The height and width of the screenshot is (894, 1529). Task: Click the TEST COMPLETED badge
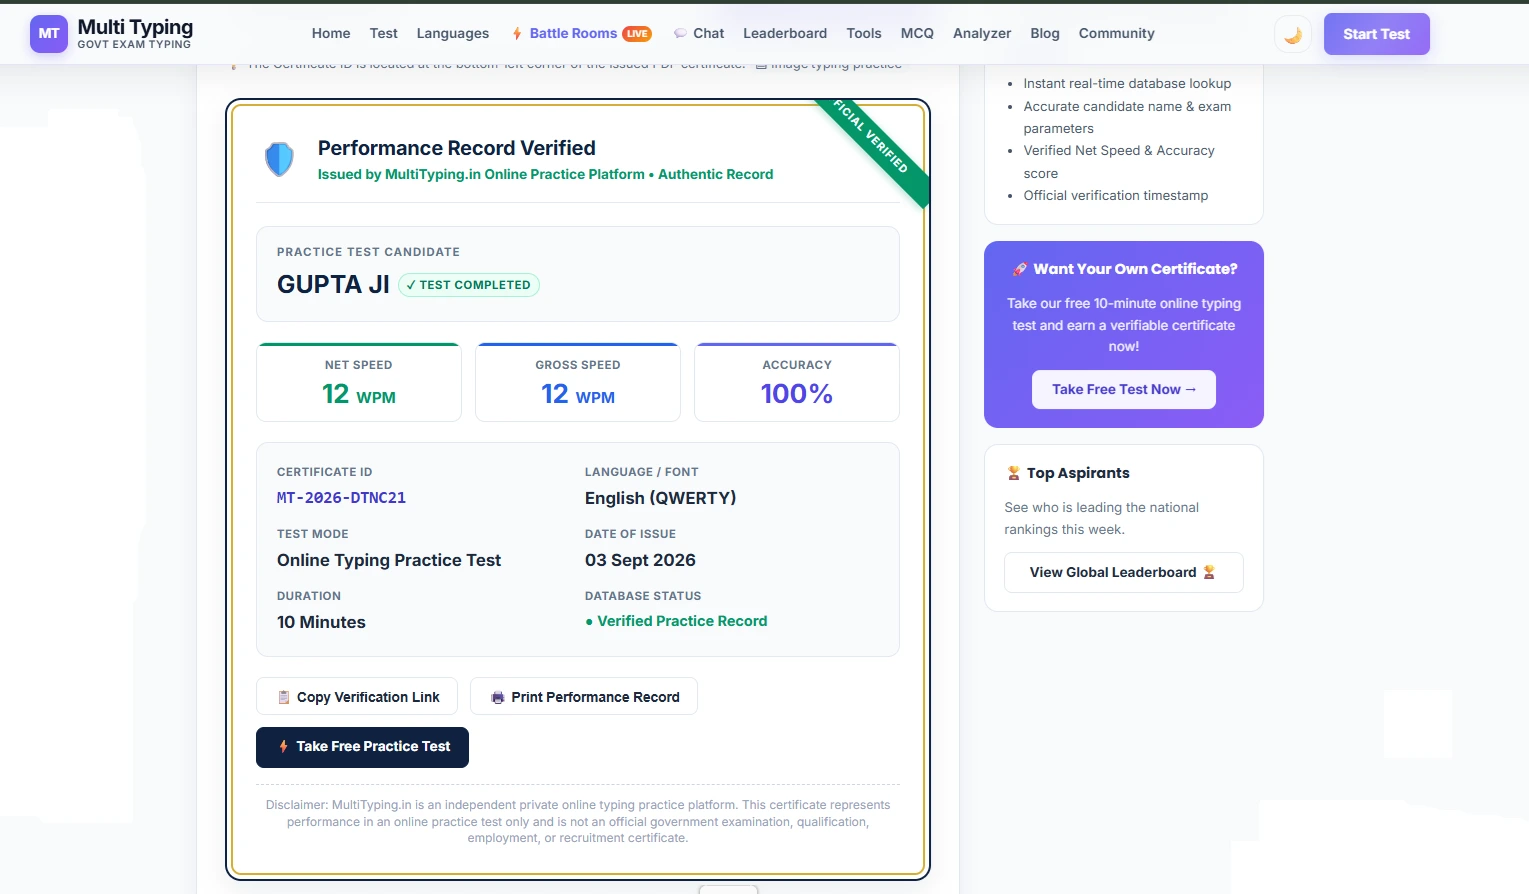(x=469, y=285)
